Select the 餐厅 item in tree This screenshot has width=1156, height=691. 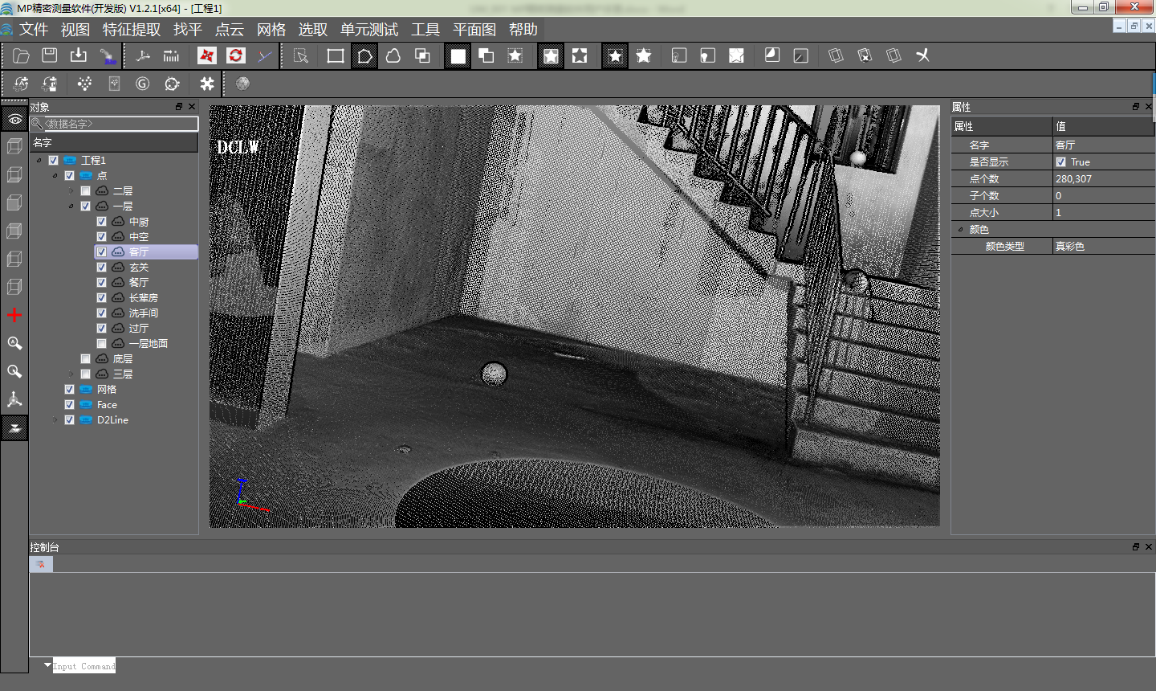click(138, 283)
